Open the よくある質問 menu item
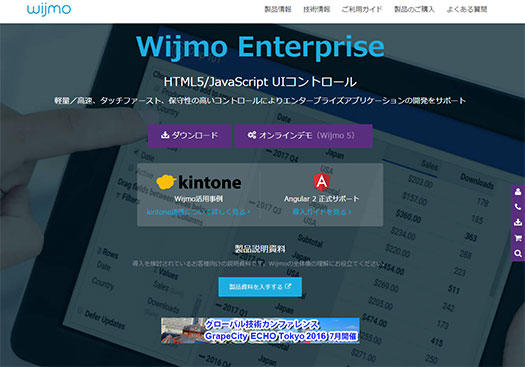 (x=467, y=9)
